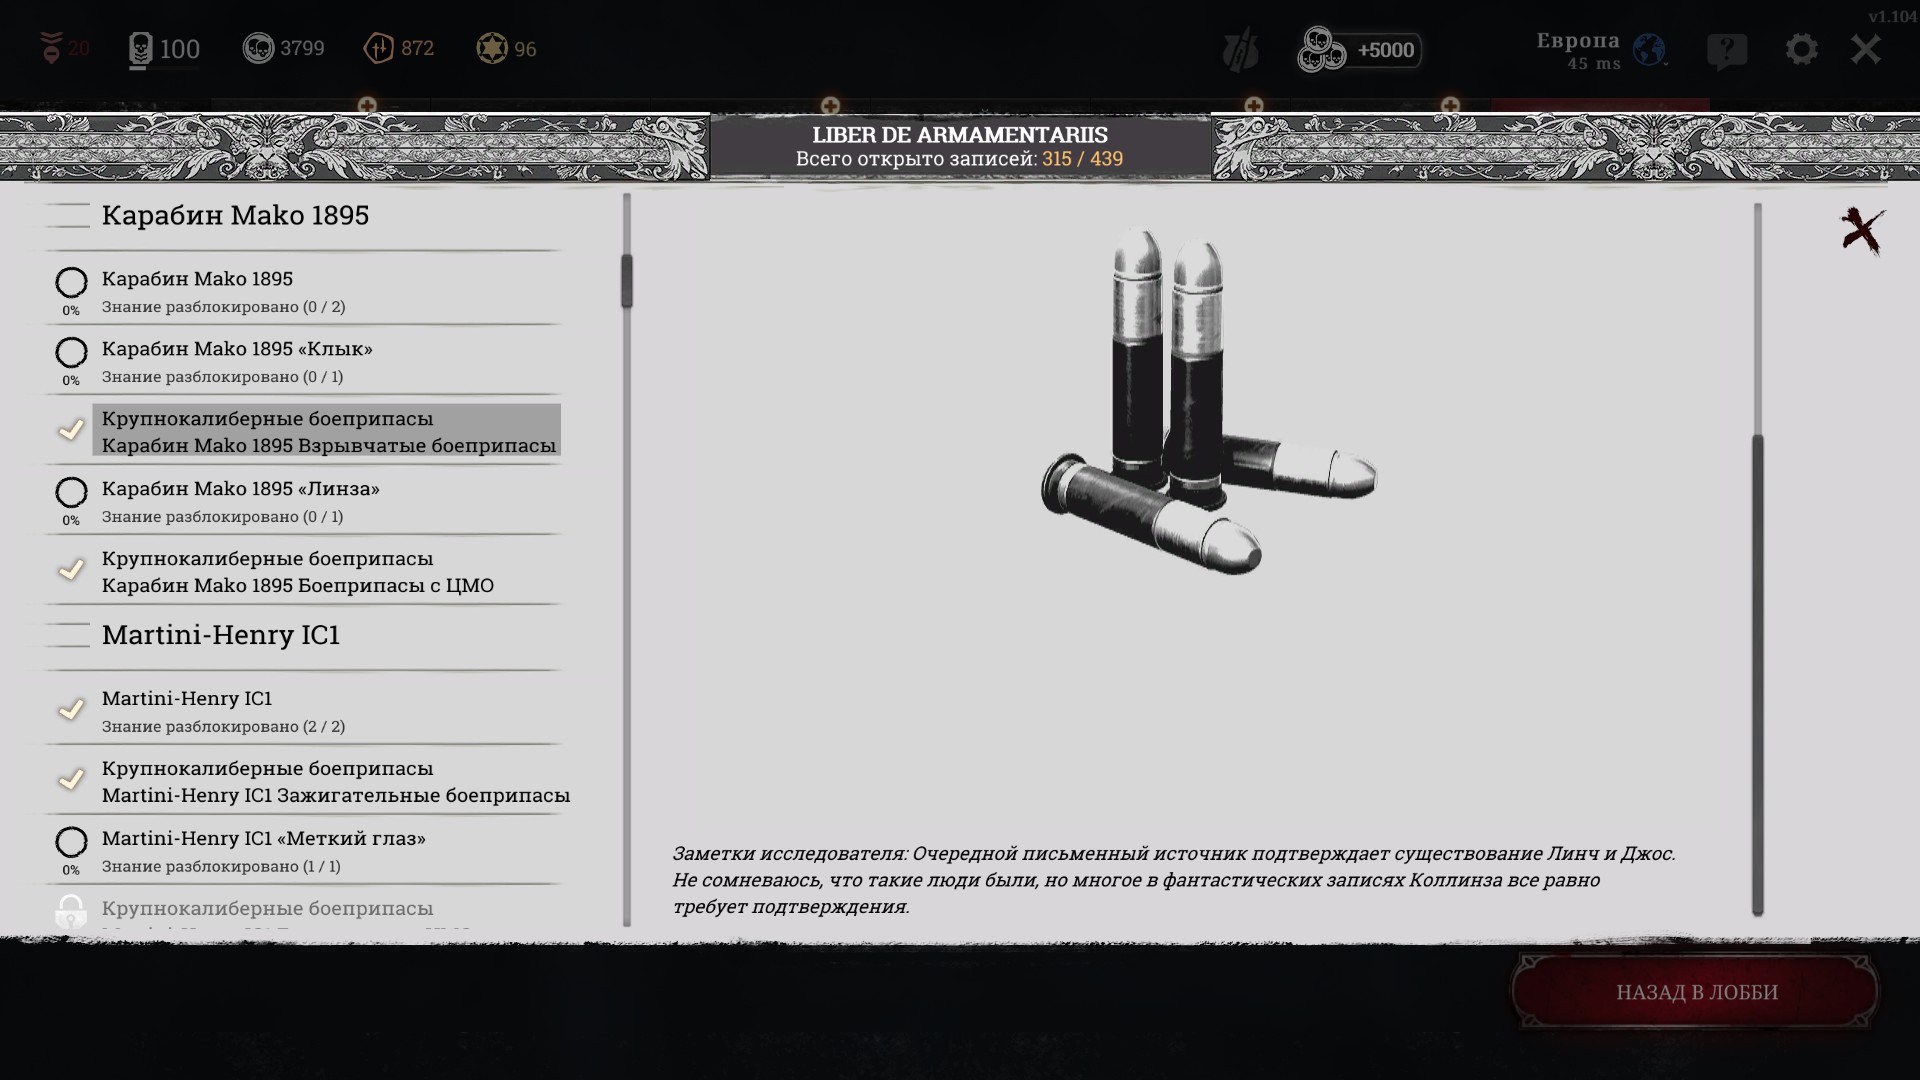Click checkmark beside Martini-Henry IC1 entry
Image resolution: width=1920 pixels, height=1080 pixels.
coord(71,710)
